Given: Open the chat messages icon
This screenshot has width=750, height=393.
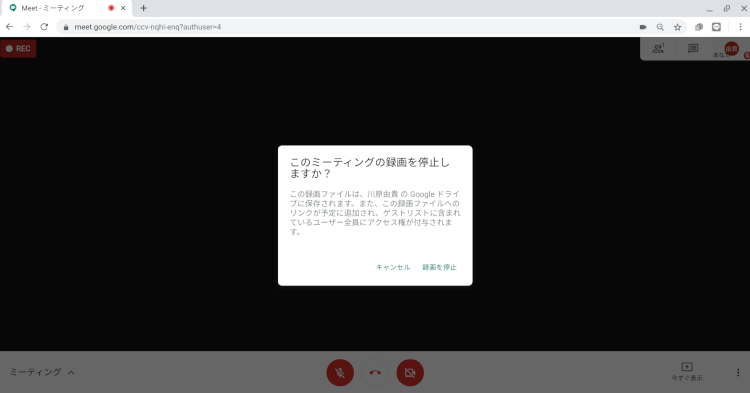Looking at the screenshot, I should click(x=693, y=48).
